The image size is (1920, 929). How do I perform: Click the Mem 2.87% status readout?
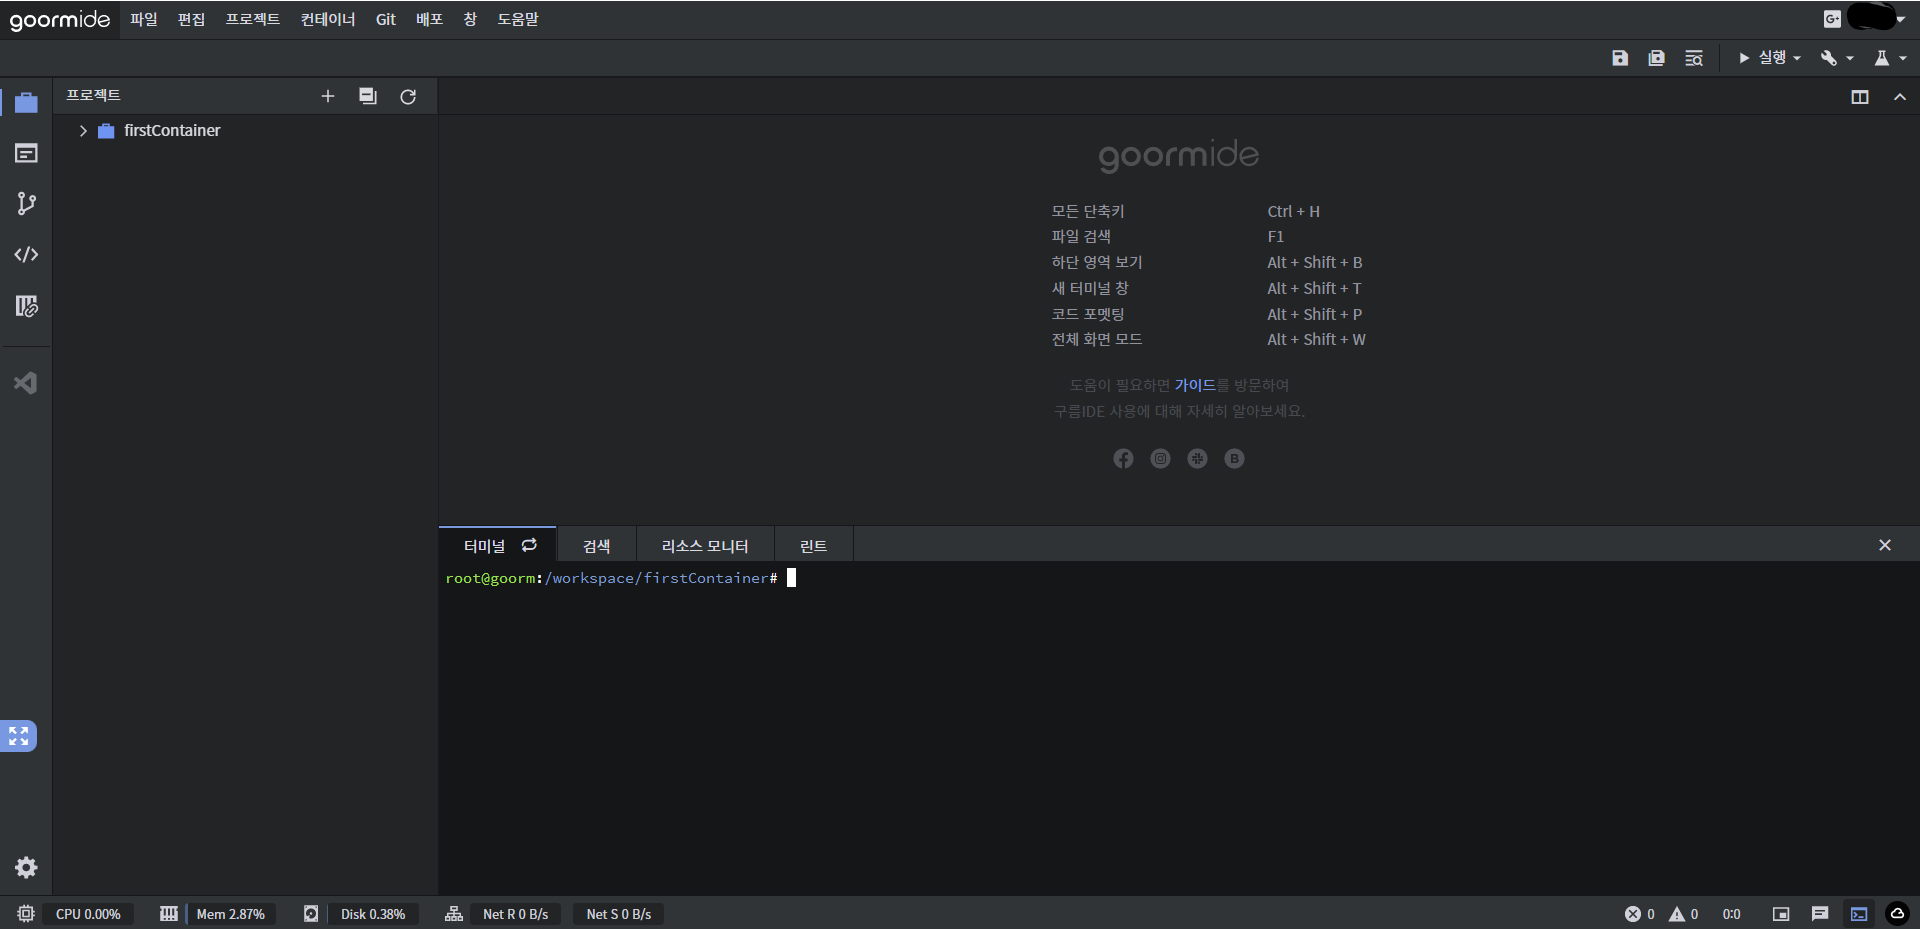231,914
